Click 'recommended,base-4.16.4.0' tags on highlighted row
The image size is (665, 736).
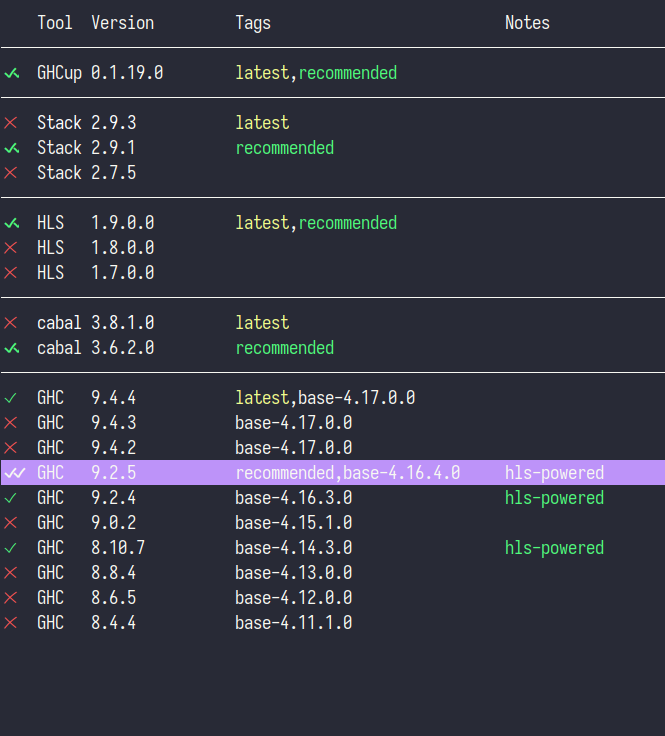point(347,473)
